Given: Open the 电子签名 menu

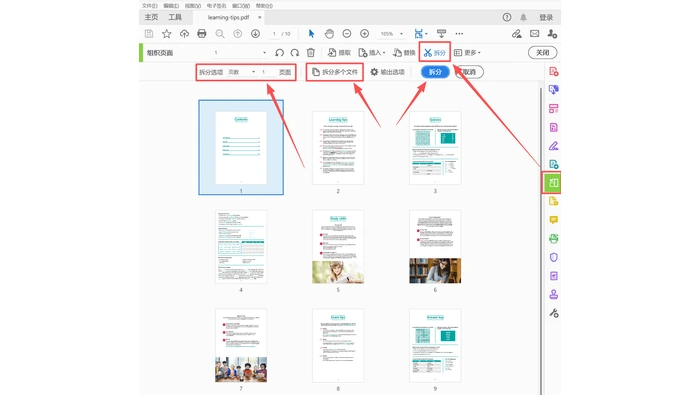Looking at the screenshot, I should [x=217, y=6].
